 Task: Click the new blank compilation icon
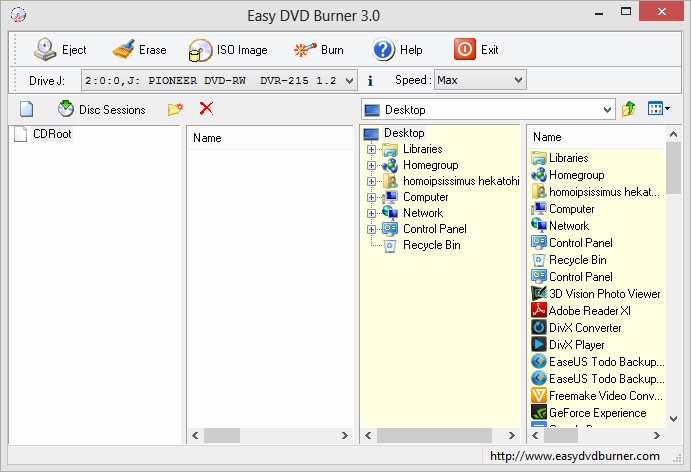[x=26, y=109]
